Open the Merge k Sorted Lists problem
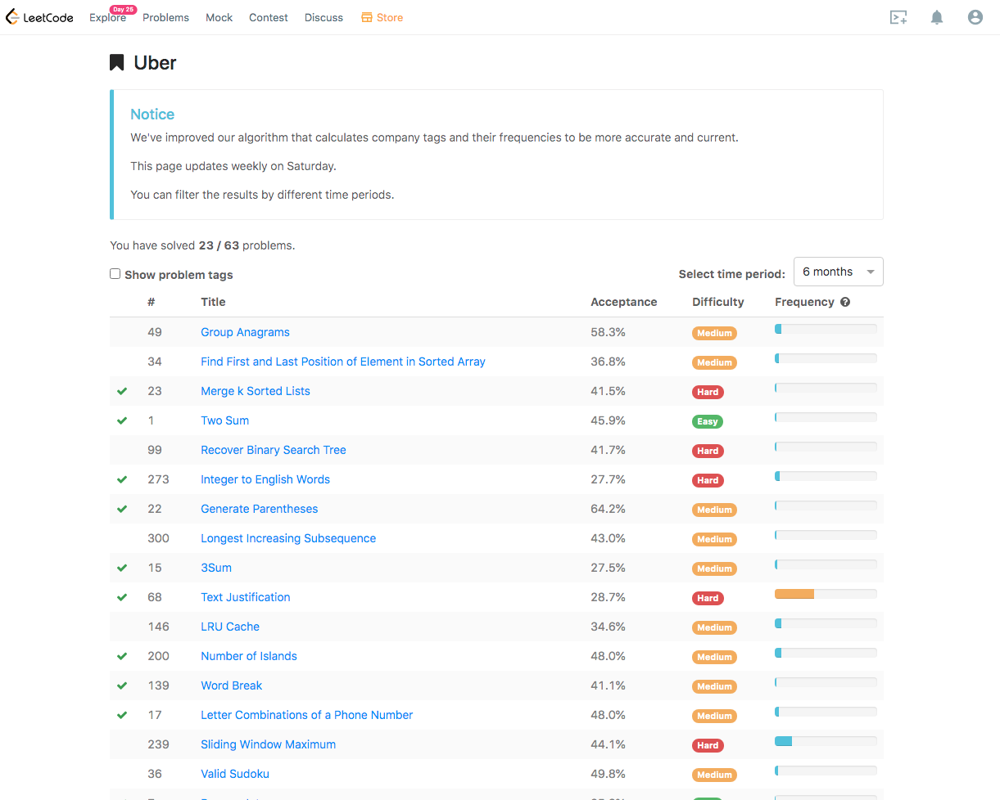The width and height of the screenshot is (1000, 800). pos(255,391)
